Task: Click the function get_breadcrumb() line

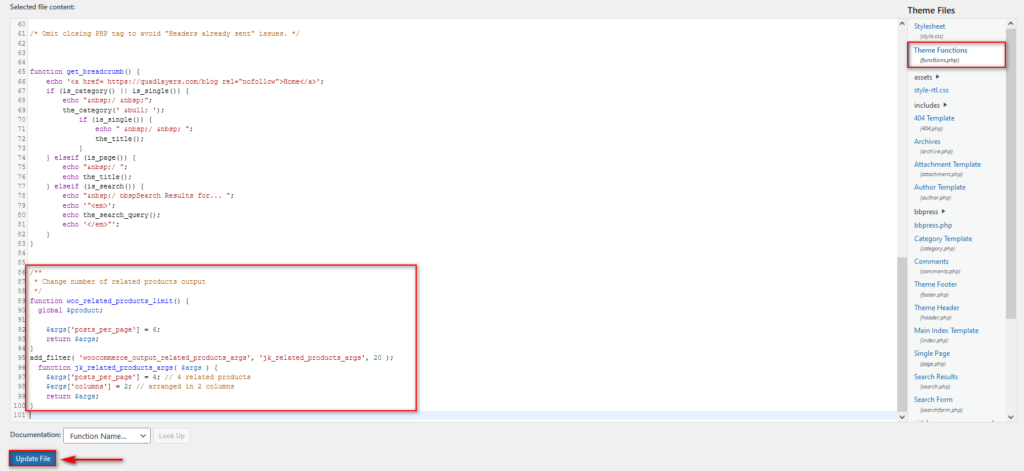Action: [85, 71]
